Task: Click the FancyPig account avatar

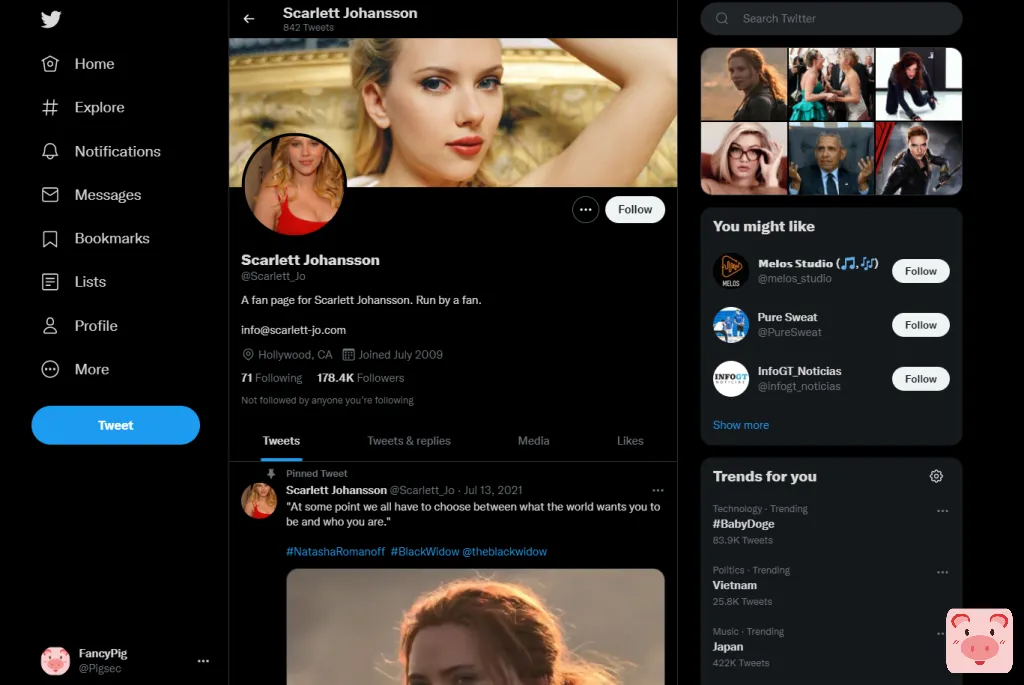Action: [x=56, y=661]
